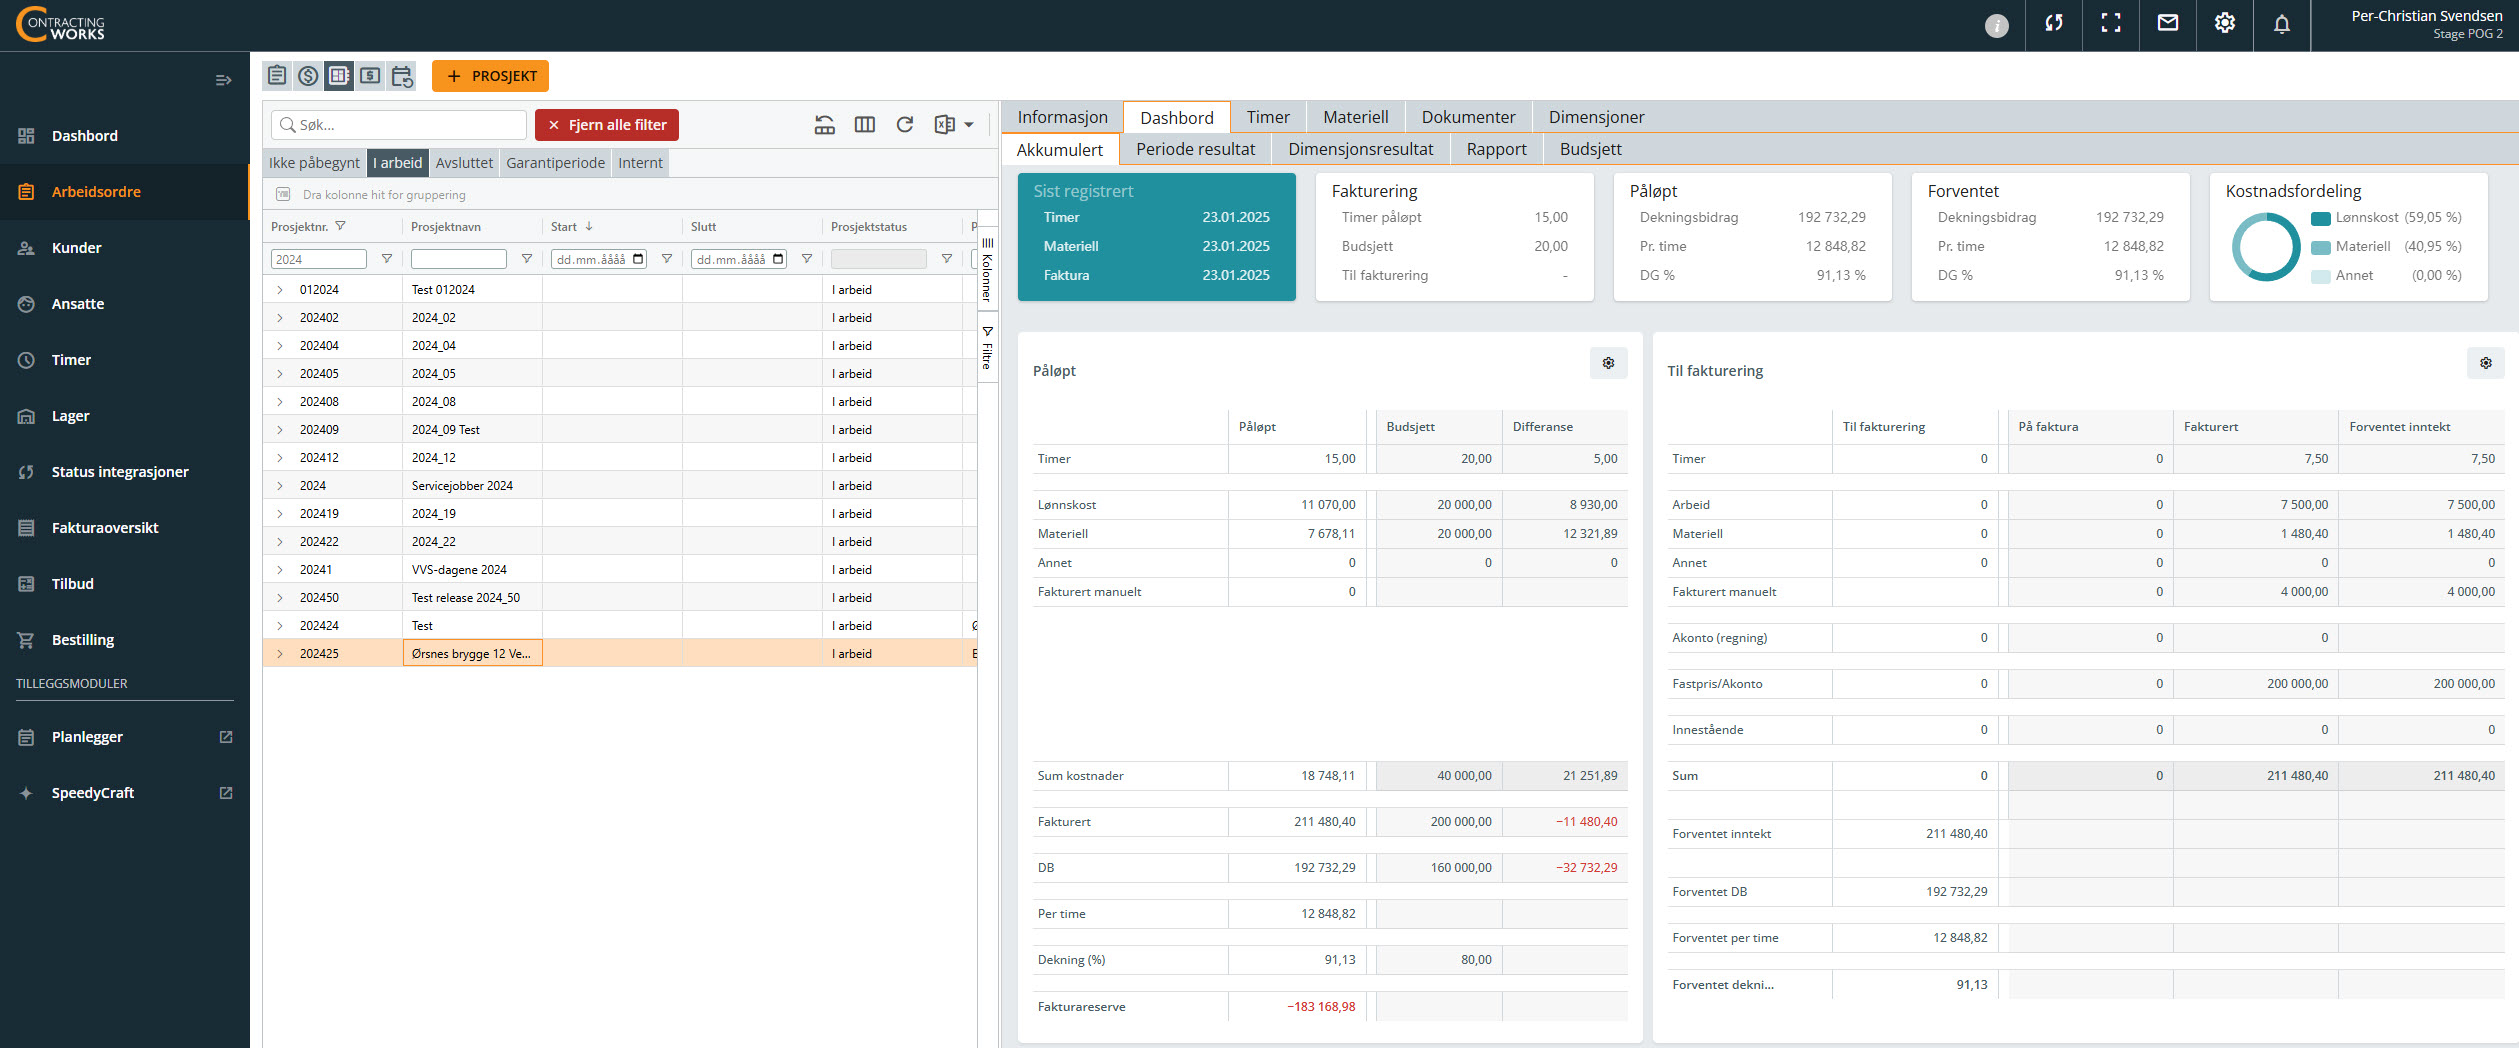Open Kunder in the sidebar
Screen dimensions: 2519x1048
124,248
